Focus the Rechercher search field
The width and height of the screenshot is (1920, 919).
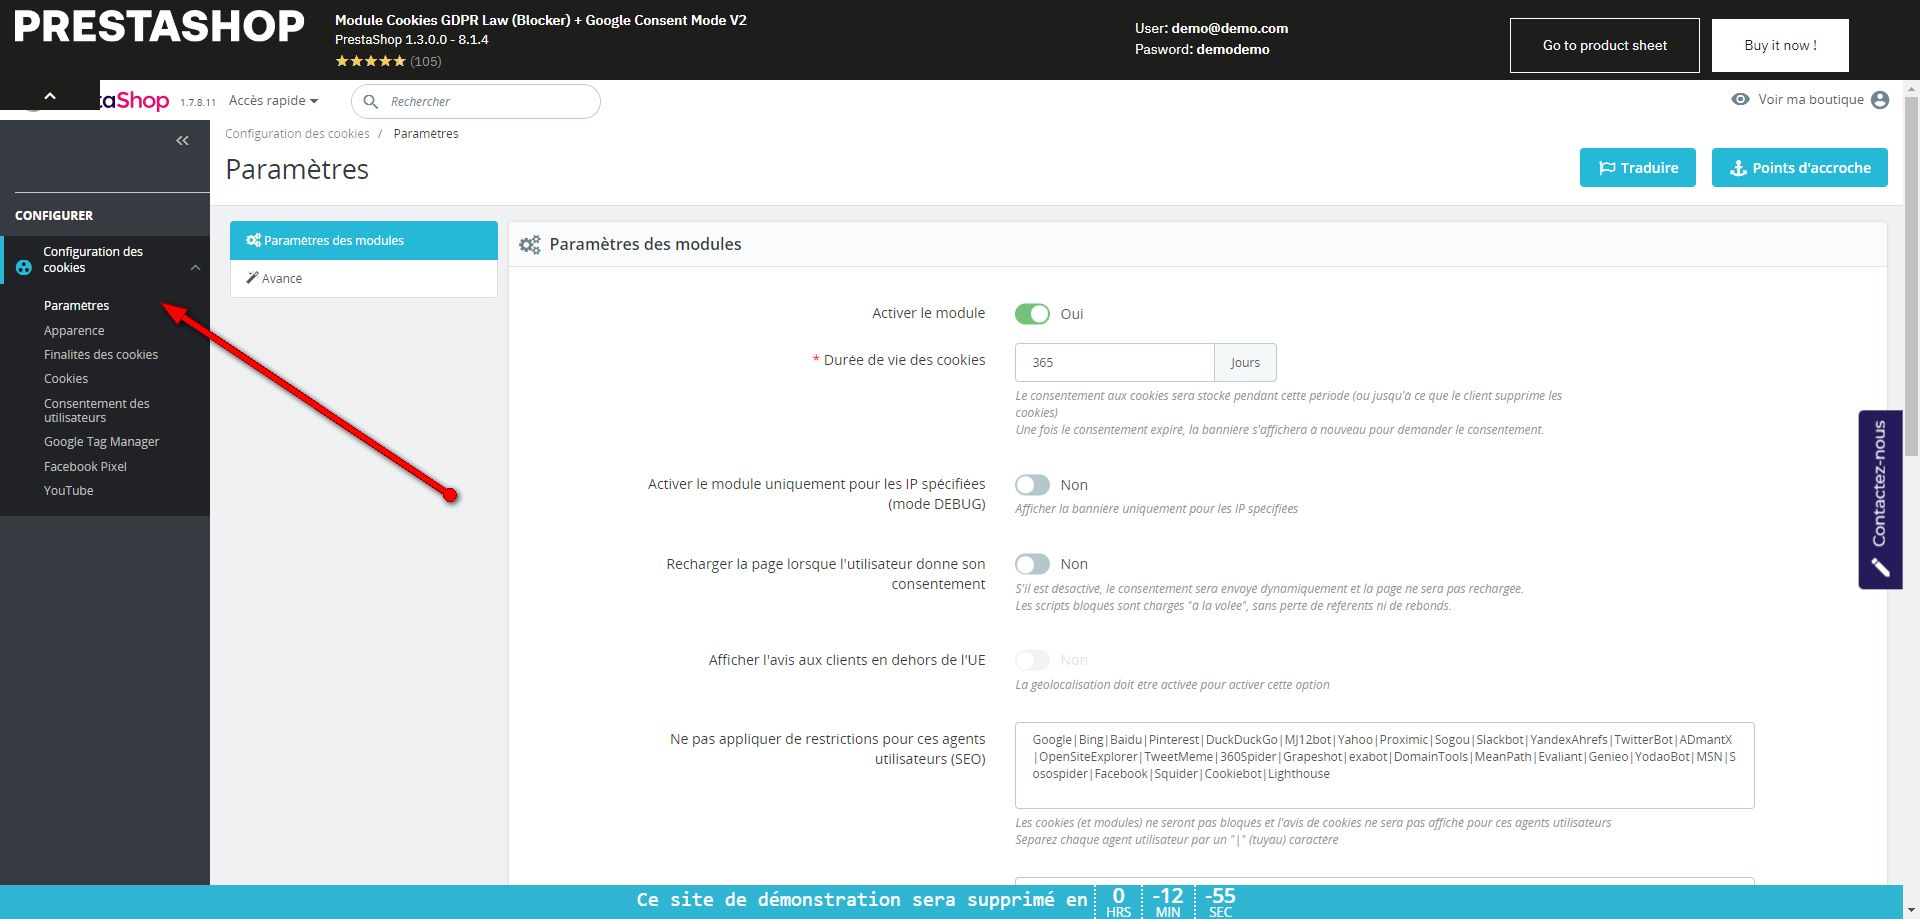(x=476, y=102)
